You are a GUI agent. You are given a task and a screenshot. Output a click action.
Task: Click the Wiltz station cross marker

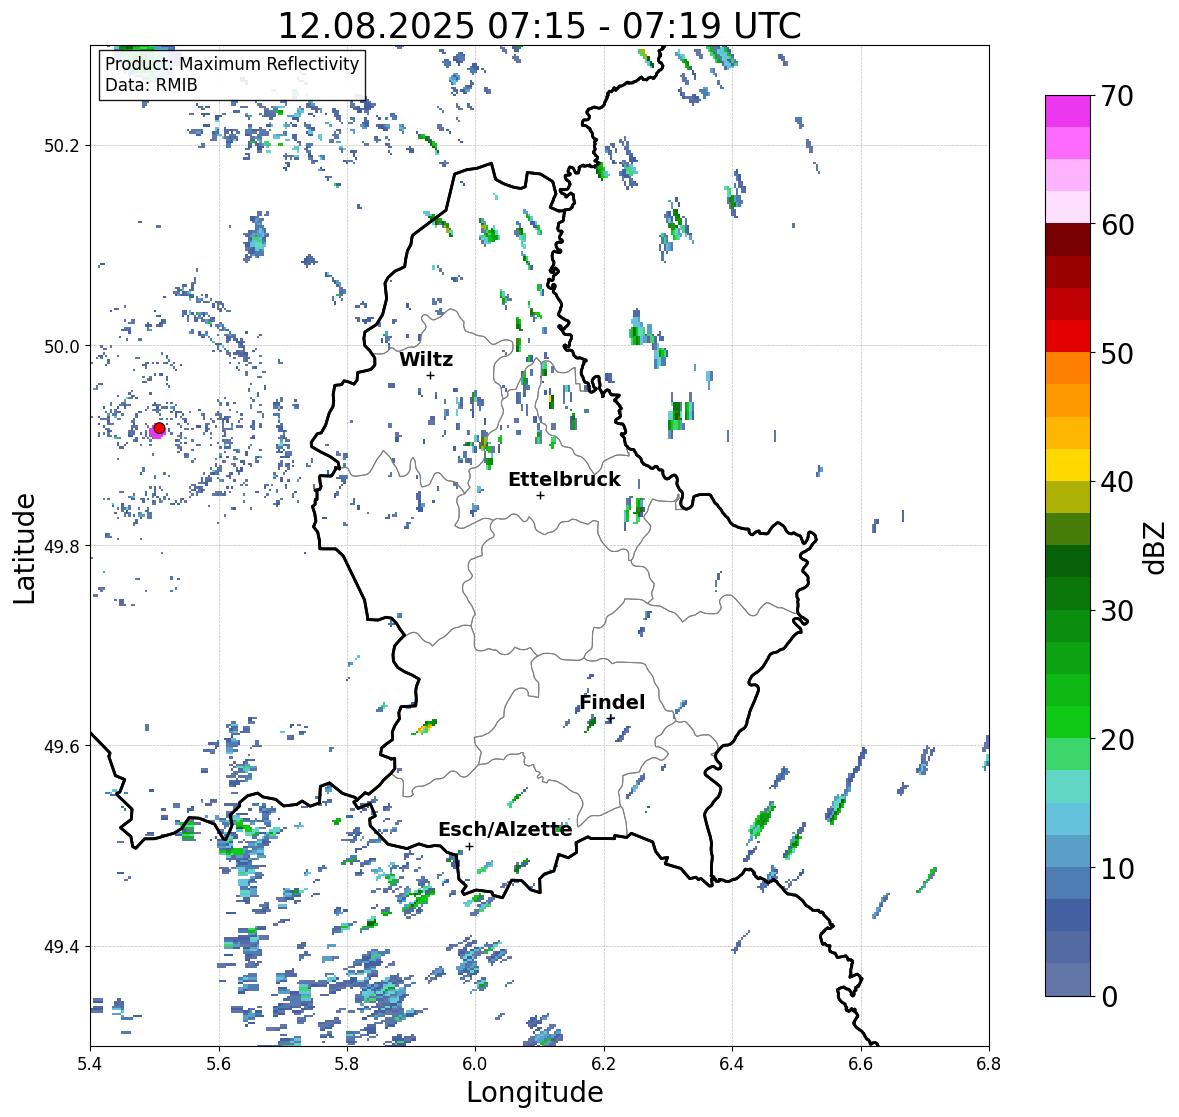click(430, 376)
